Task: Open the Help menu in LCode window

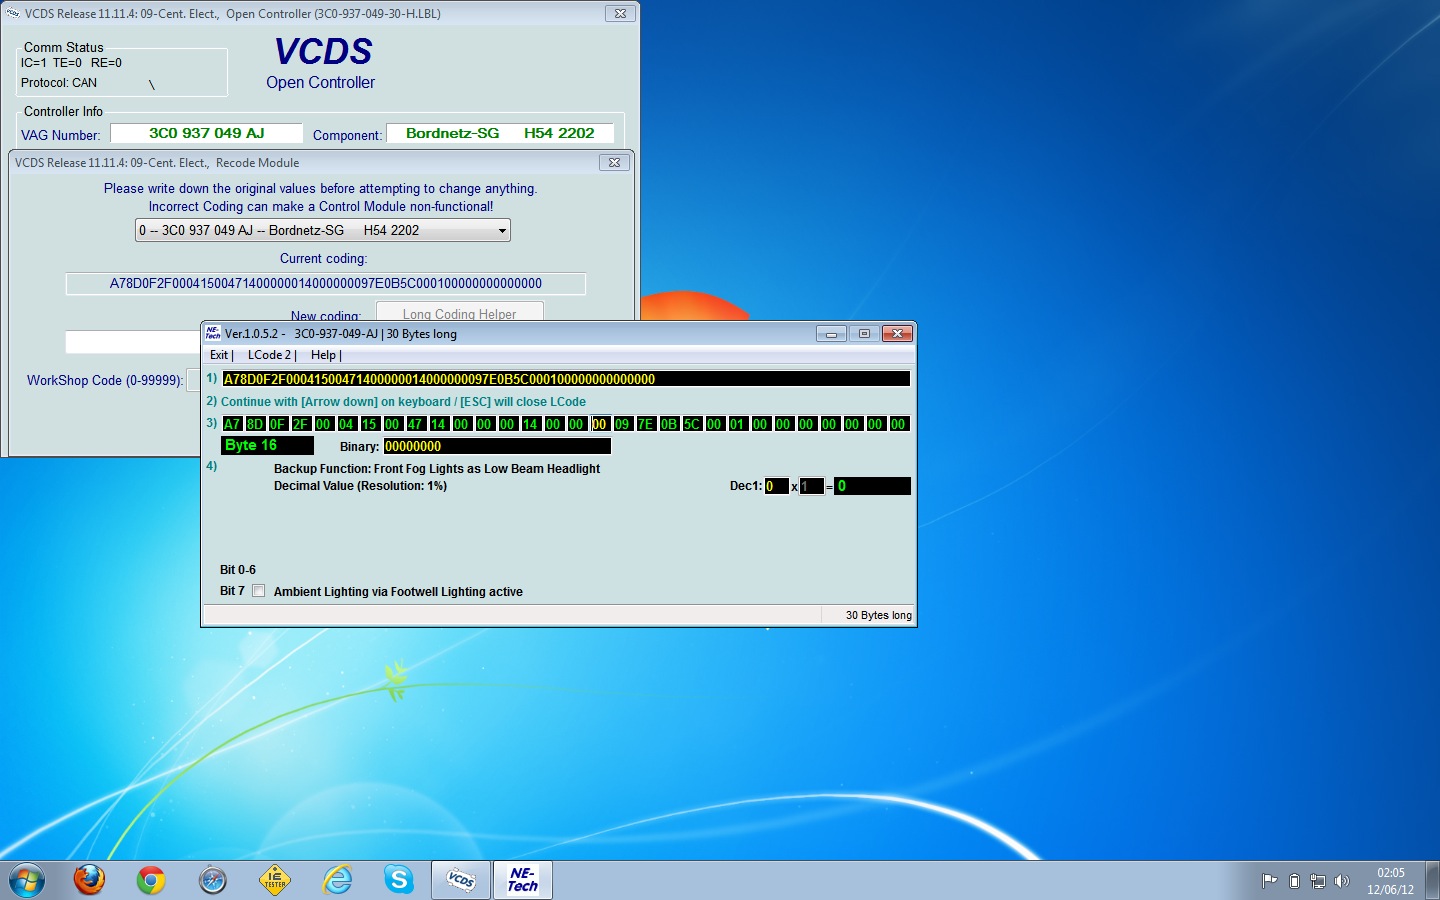Action: (326, 355)
